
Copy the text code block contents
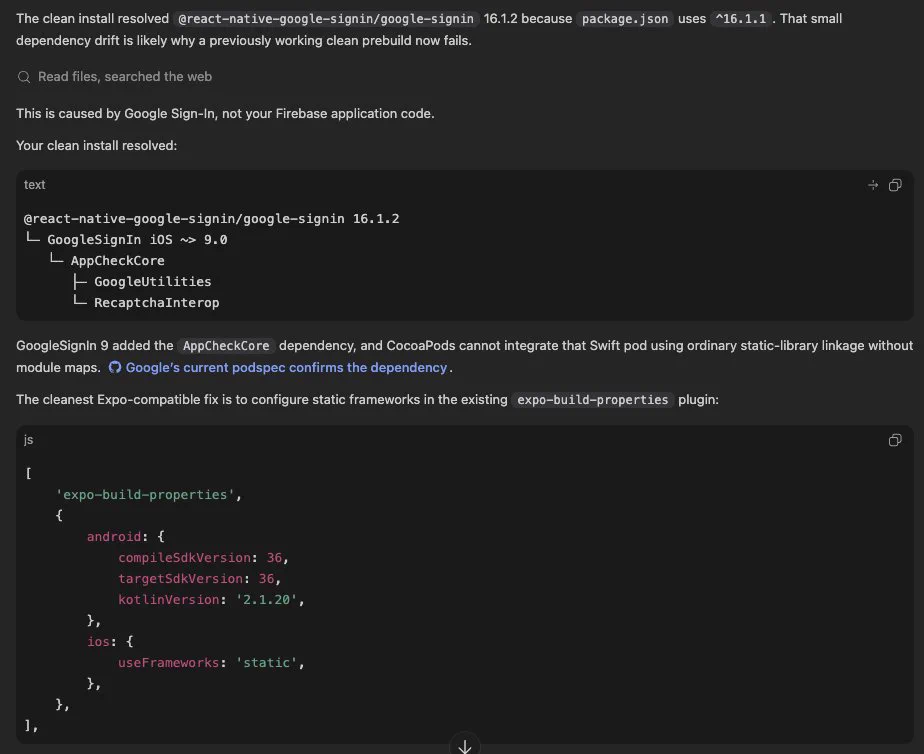[895, 185]
